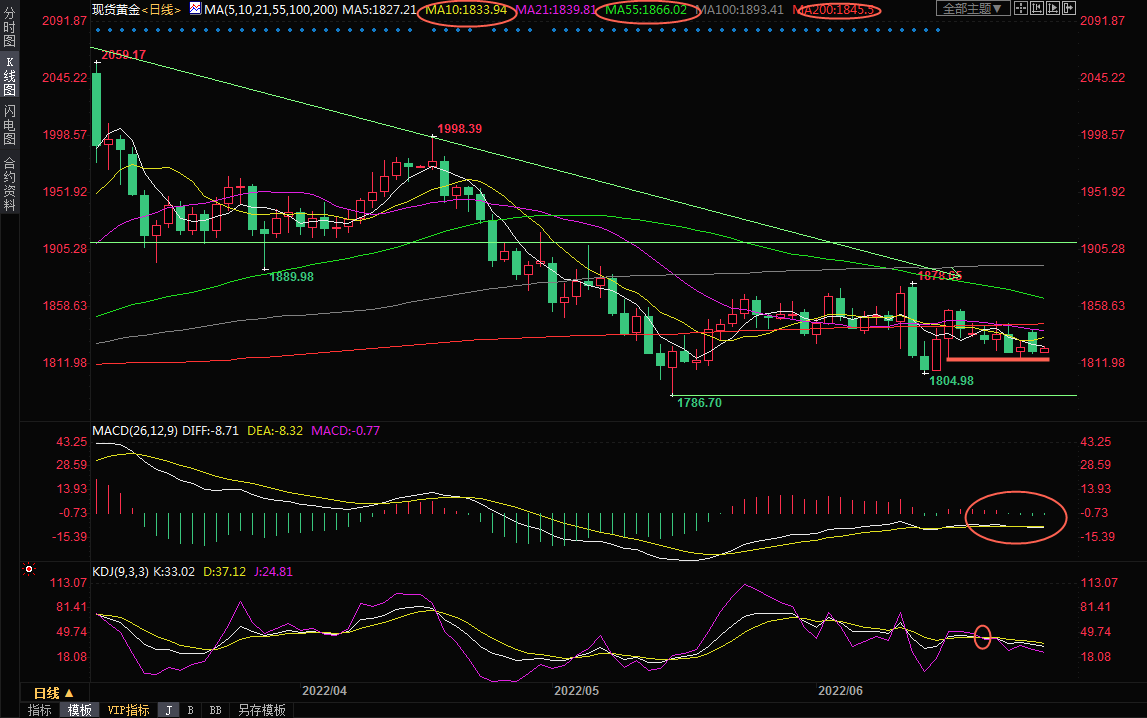Viewport: 1147px width, 718px height.
Task: Toggle the B template button
Action: coord(190,710)
